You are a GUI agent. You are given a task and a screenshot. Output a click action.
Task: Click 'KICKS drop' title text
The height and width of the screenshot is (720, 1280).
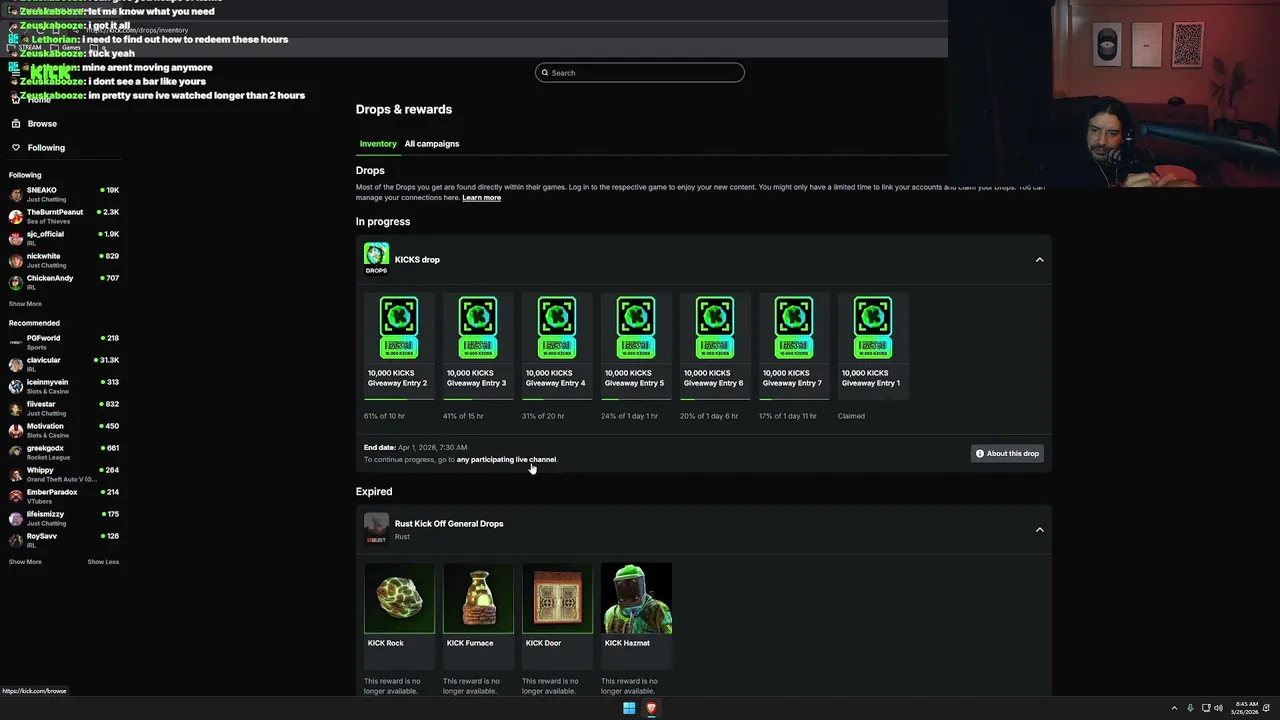(417, 260)
